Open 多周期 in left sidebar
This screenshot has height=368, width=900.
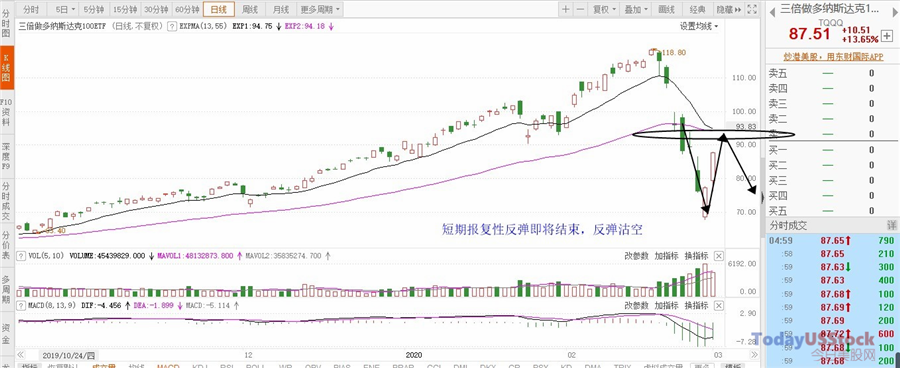tap(7, 289)
